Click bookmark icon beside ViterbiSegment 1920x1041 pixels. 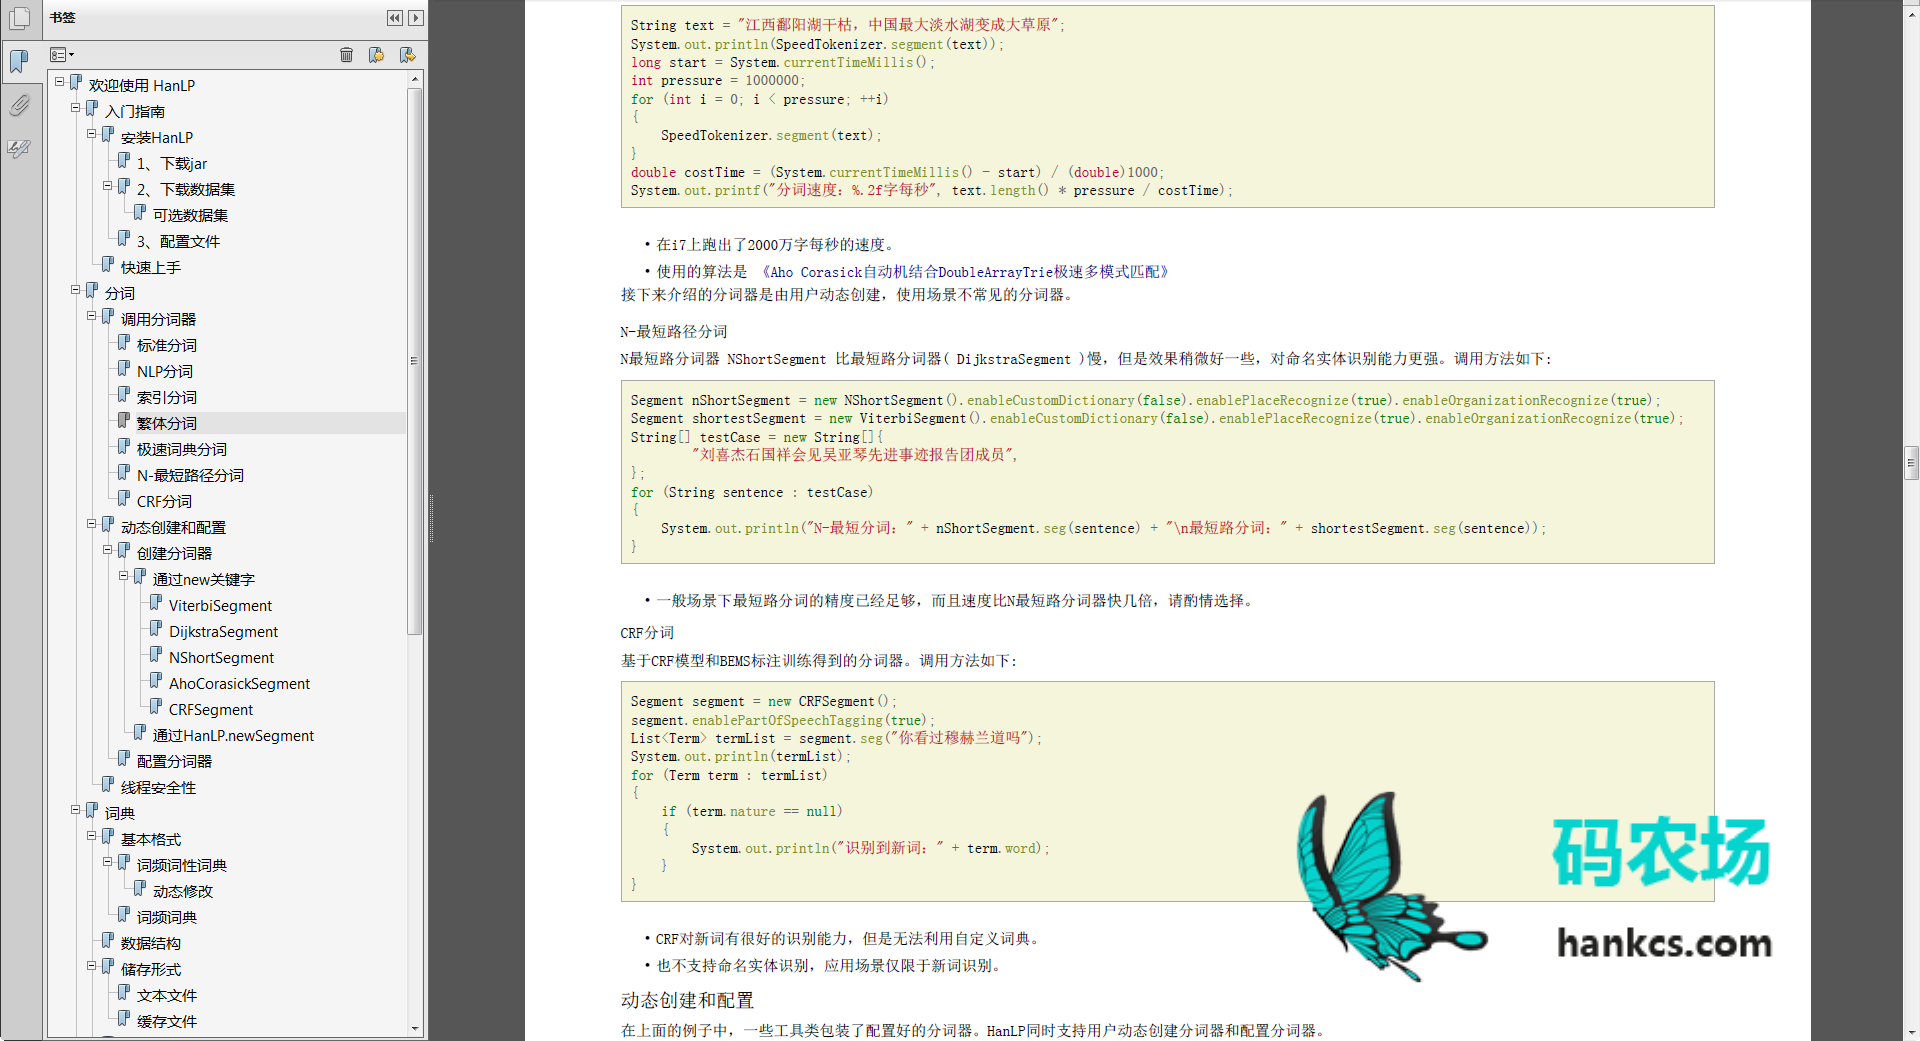pyautogui.click(x=156, y=603)
